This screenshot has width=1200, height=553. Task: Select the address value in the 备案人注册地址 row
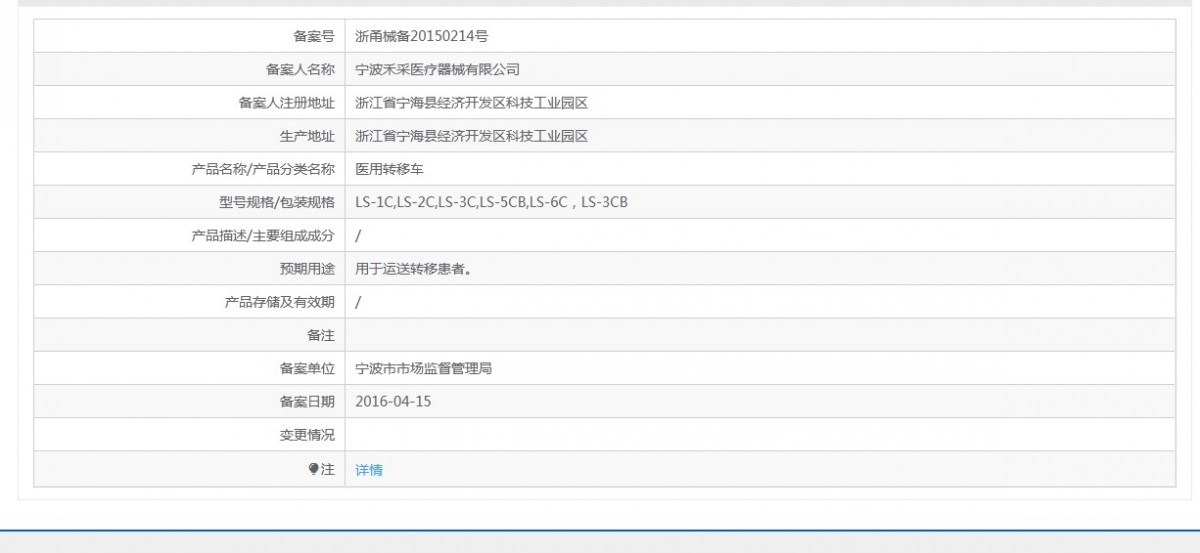coord(471,103)
